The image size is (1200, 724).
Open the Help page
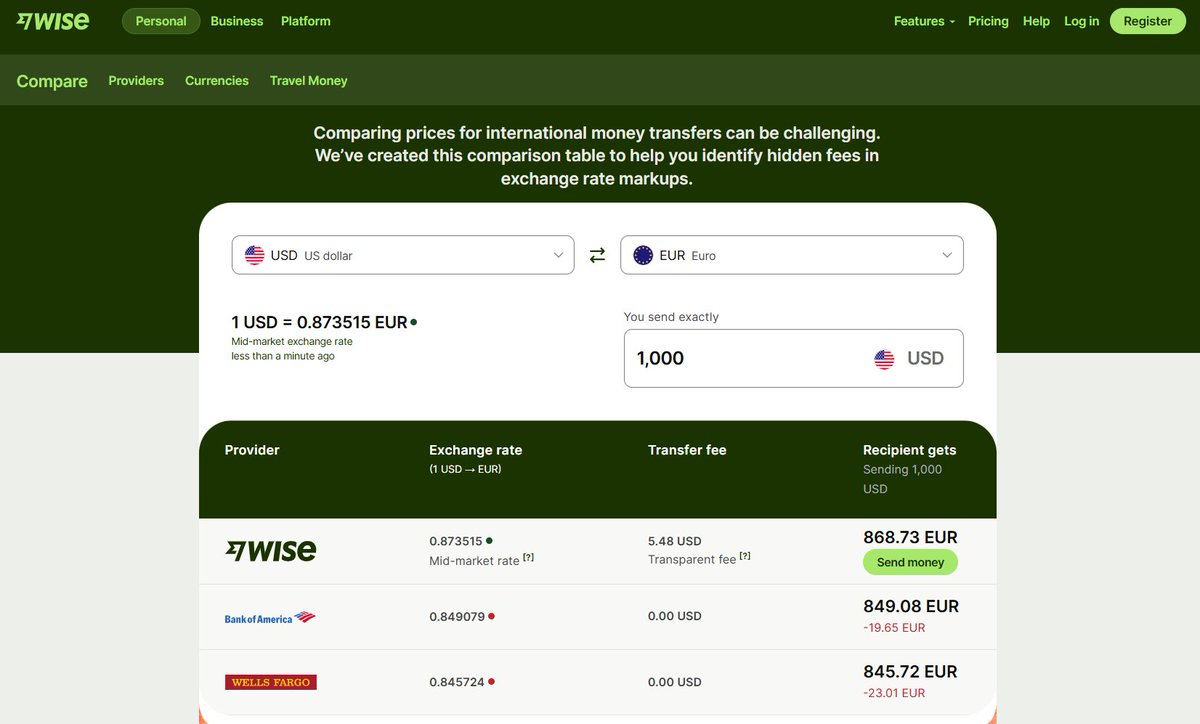click(x=1036, y=21)
